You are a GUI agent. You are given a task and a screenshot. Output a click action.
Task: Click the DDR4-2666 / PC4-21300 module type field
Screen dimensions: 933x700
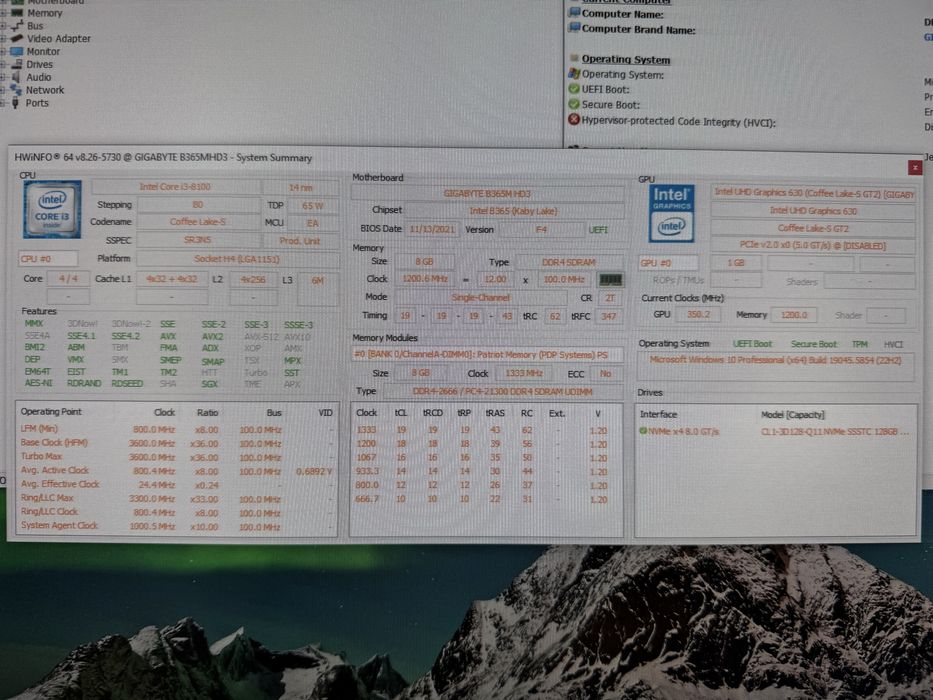point(503,392)
